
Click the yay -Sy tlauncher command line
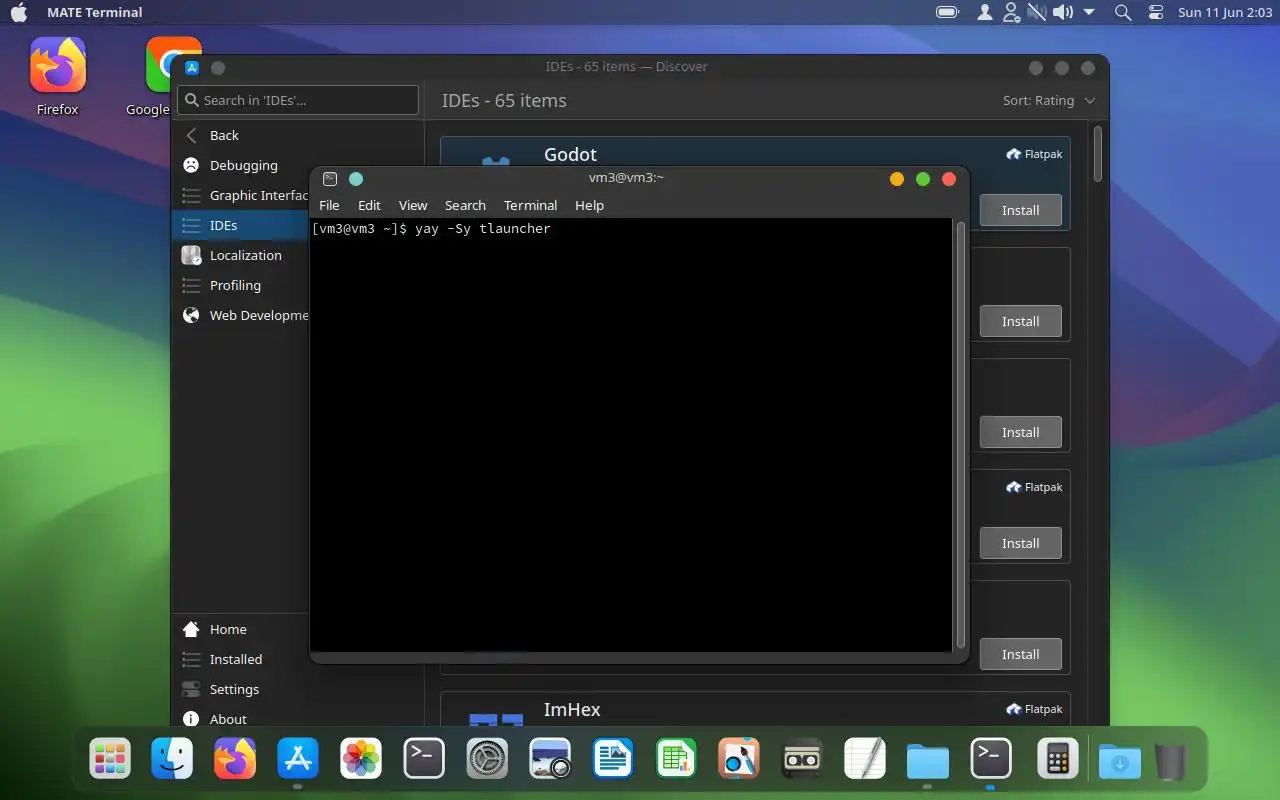click(x=431, y=229)
